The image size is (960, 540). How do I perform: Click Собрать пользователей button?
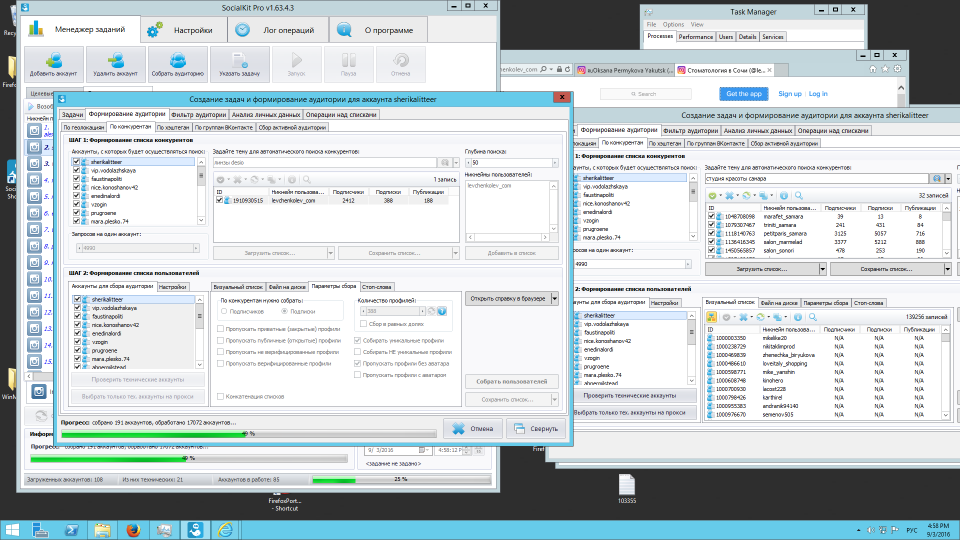coord(512,381)
